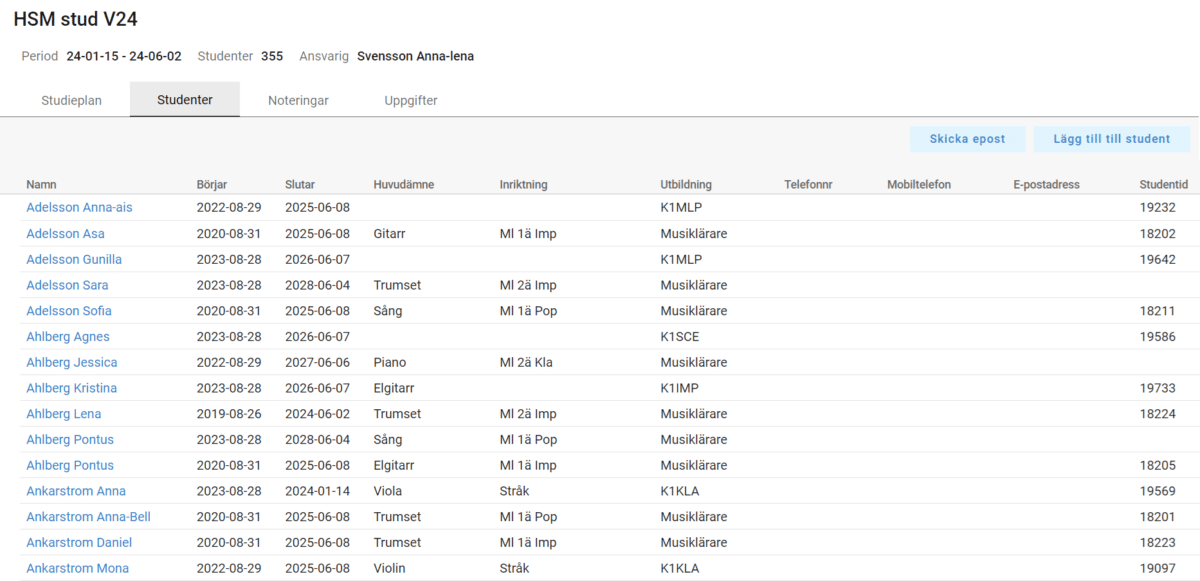Screen dimensions: 1200x581
Task: Switch to the Studieplan tab
Action: click(71, 100)
